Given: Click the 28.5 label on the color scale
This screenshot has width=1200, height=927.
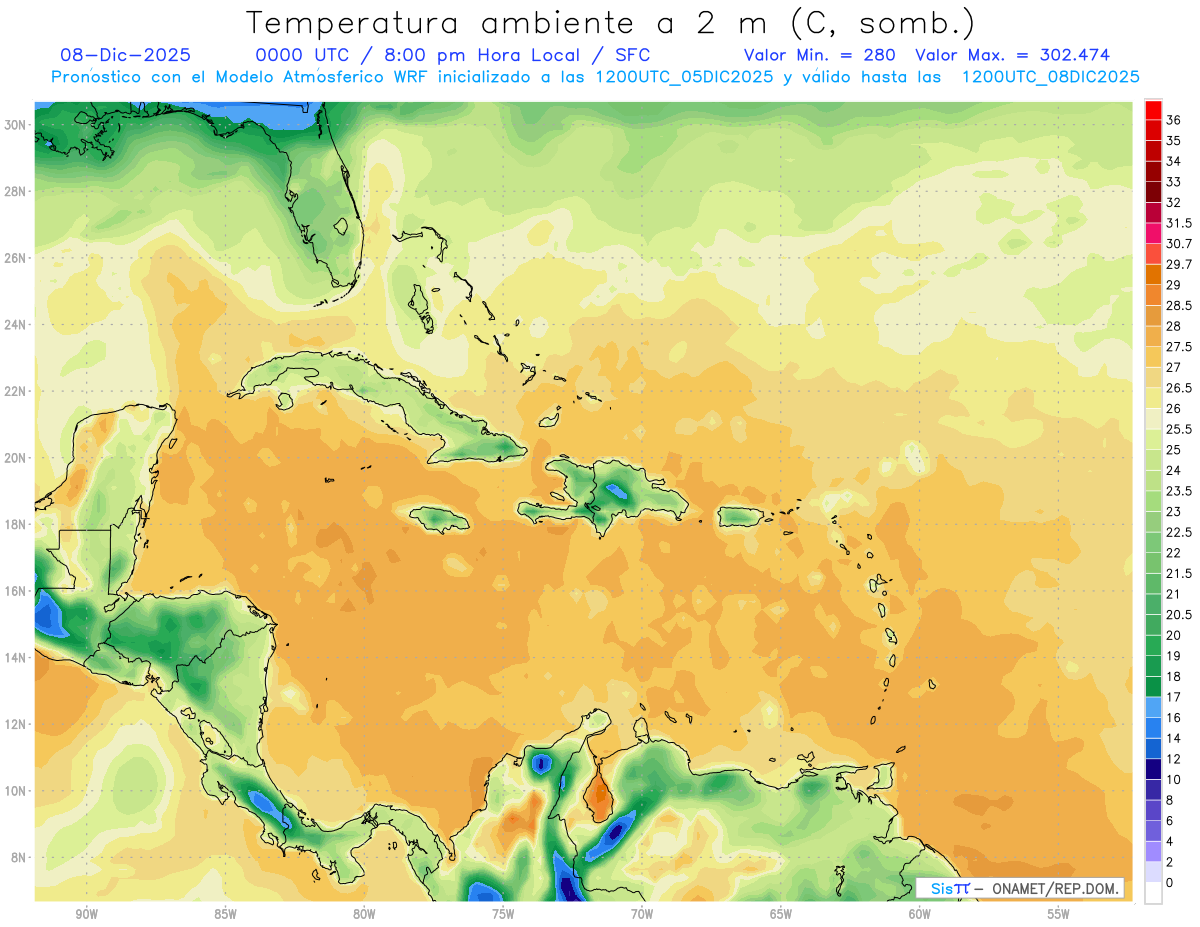Looking at the screenshot, I should coord(1178,305).
